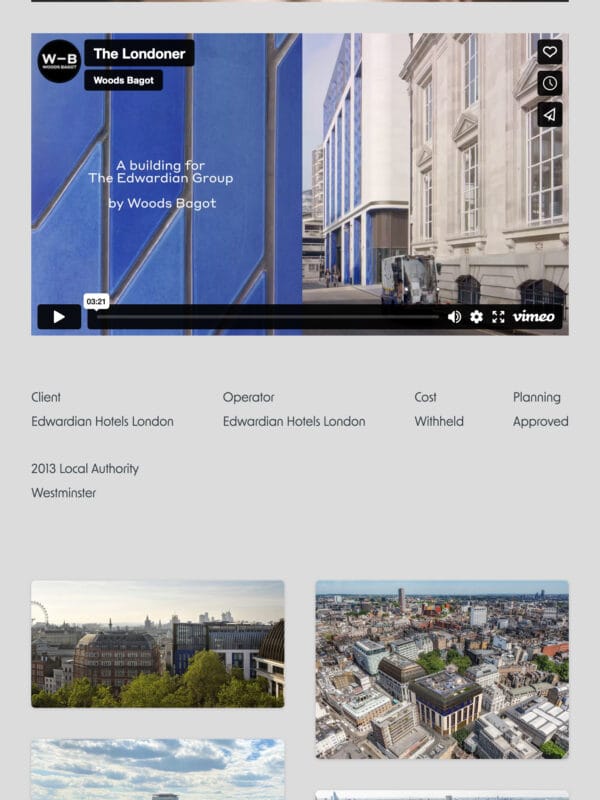Click the 03:21 duration tooltip
Image resolution: width=600 pixels, height=800 pixels.
pyautogui.click(x=96, y=302)
